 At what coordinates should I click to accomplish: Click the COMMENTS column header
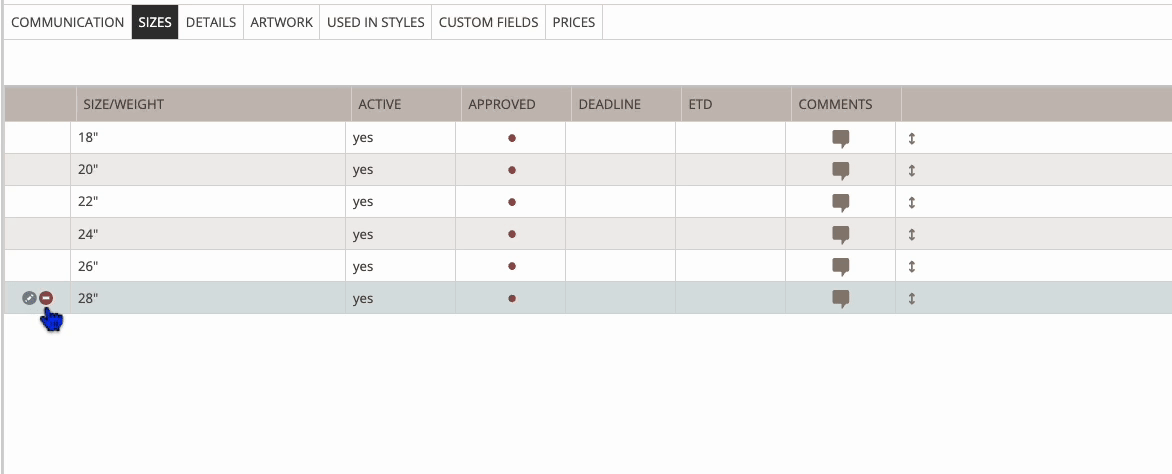[x=846, y=104]
